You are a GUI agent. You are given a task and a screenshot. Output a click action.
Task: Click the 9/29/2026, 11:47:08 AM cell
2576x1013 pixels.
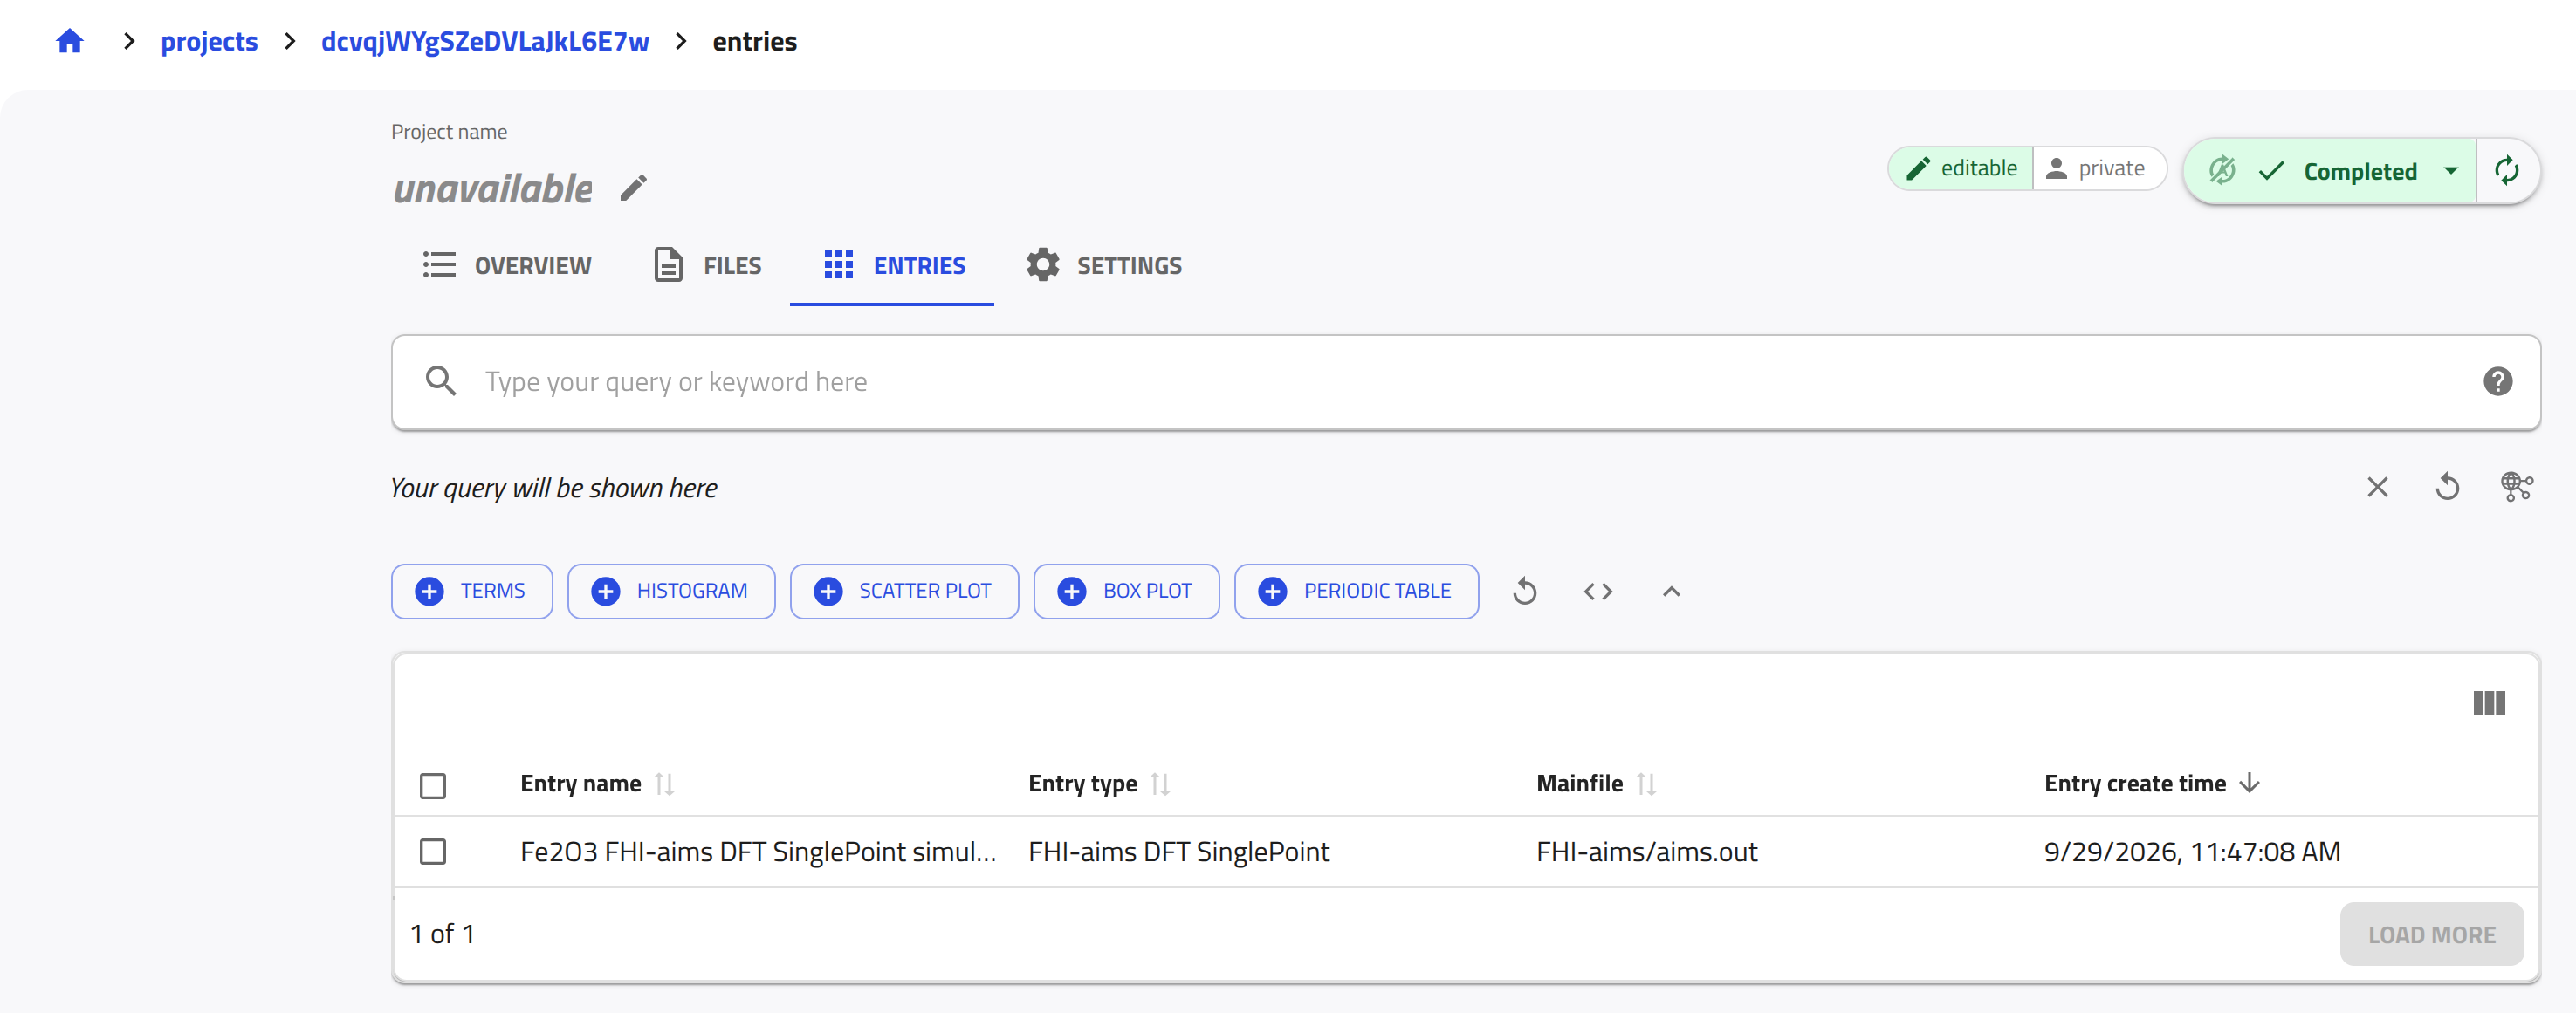[2192, 851]
